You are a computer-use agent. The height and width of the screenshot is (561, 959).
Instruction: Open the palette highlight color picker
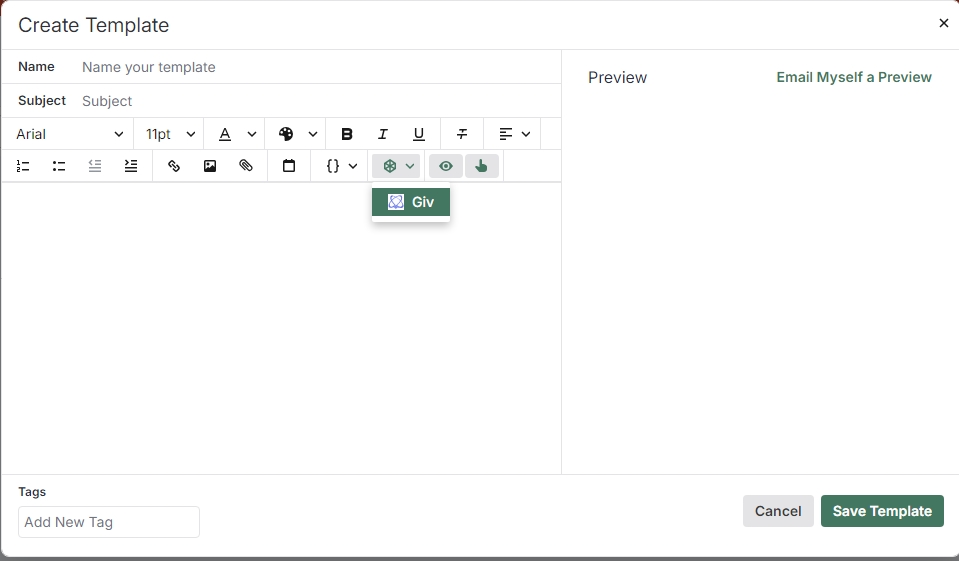click(x=297, y=134)
